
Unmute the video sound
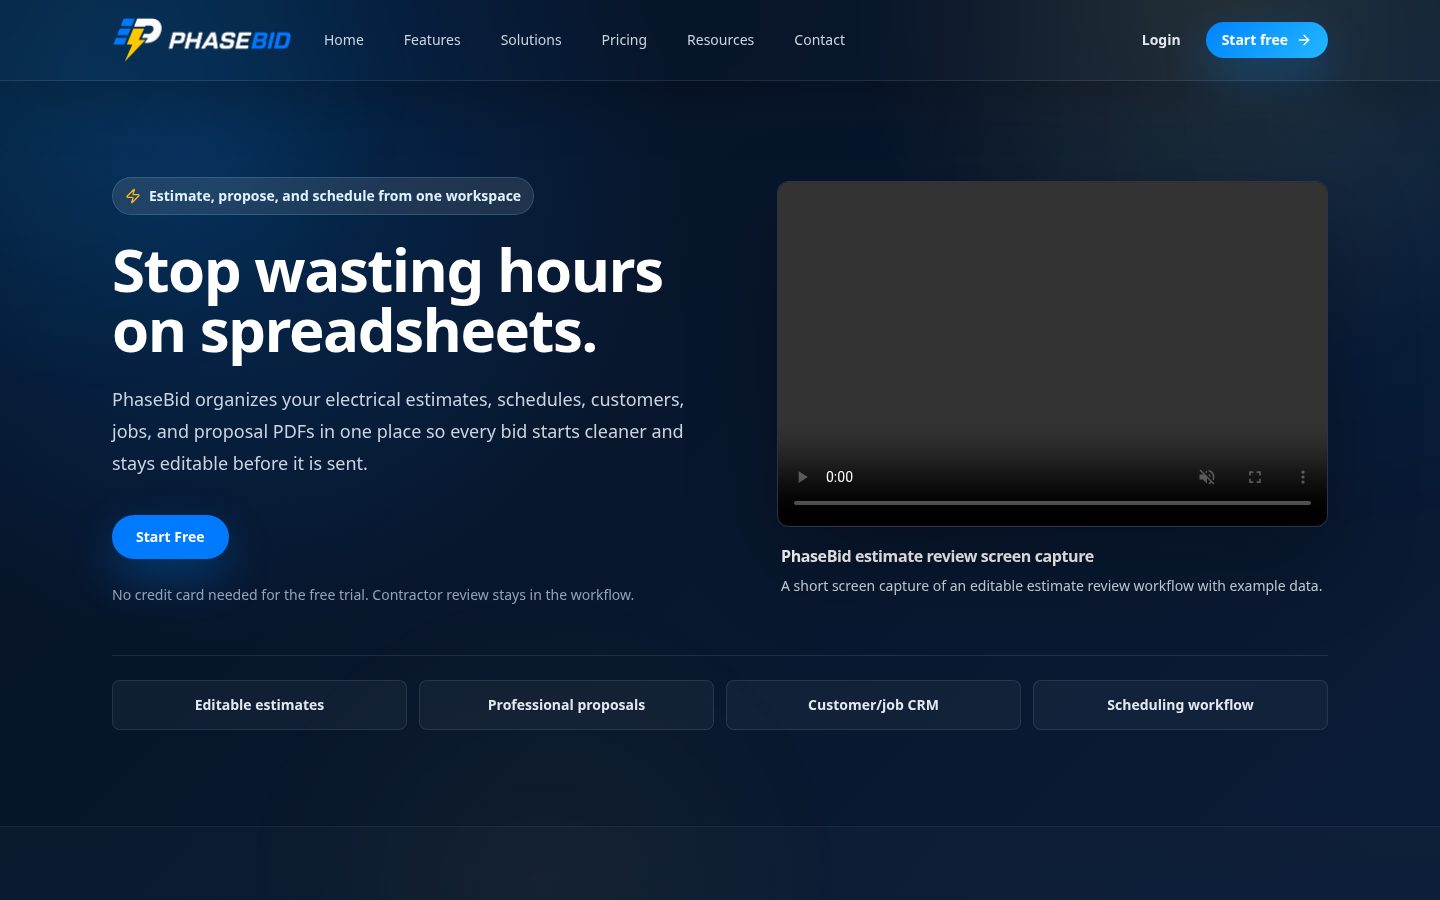[1207, 477]
